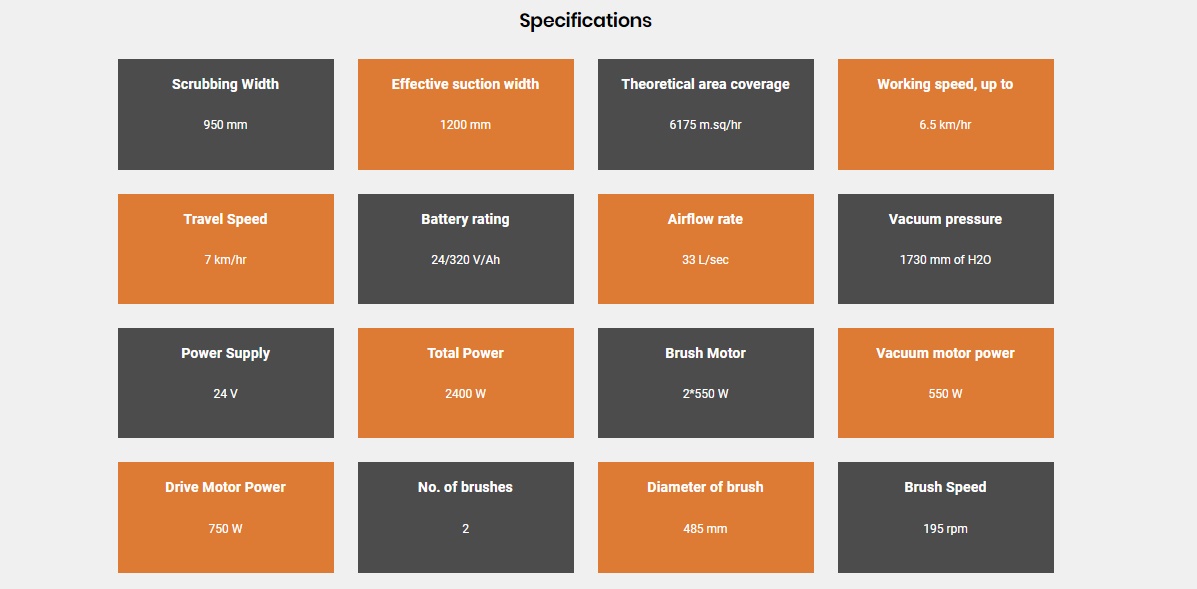Select the Battery rating card
This screenshot has width=1197, height=589.
click(465, 249)
